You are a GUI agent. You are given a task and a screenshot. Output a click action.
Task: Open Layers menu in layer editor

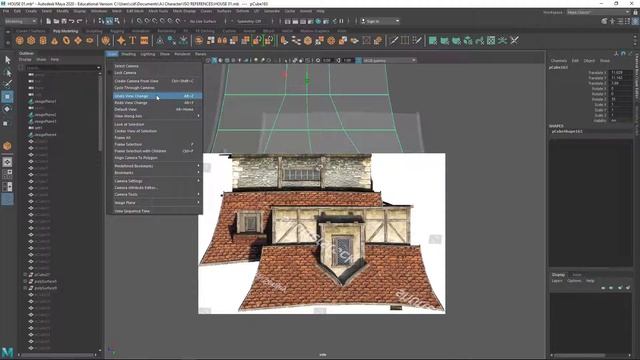click(557, 281)
